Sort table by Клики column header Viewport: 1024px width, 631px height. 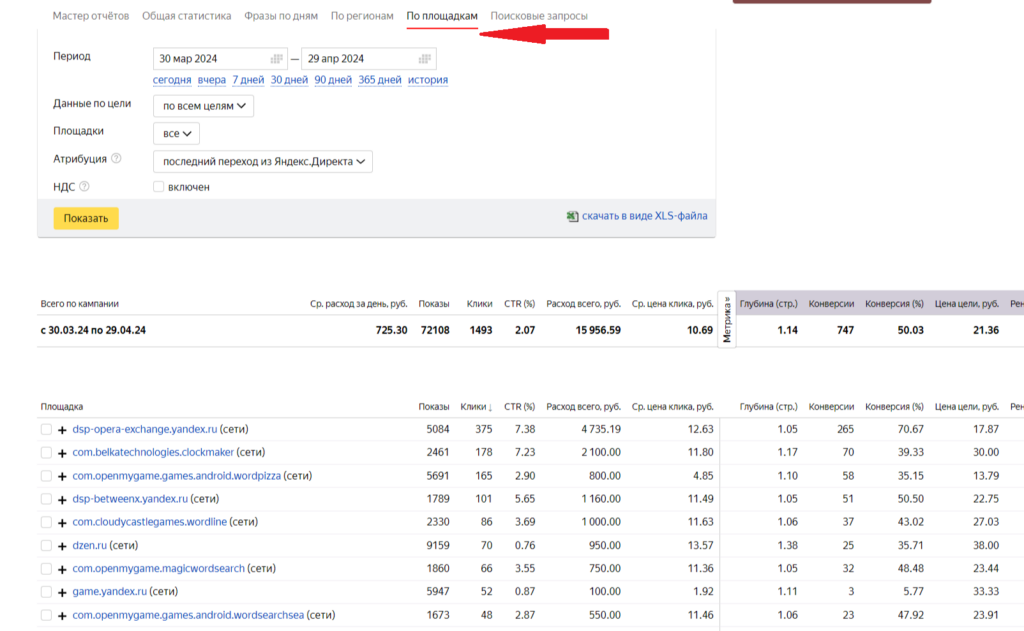pyautogui.click(x=475, y=407)
